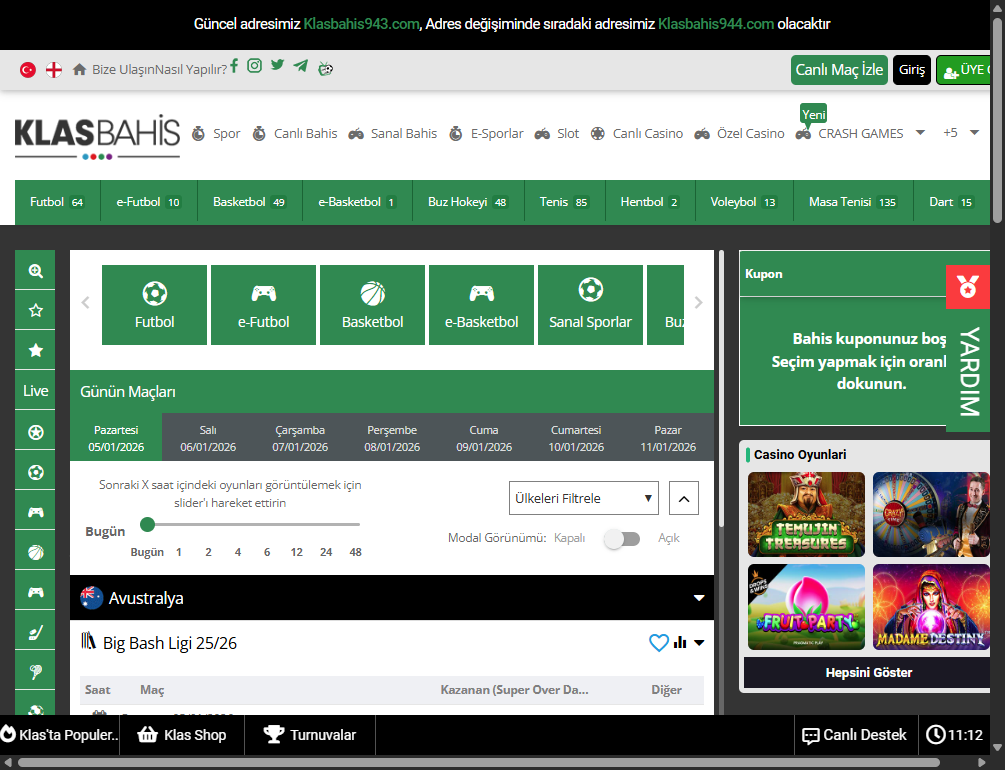The width and height of the screenshot is (1005, 770).
Task: Select the Çarşamba 07/01/2026 tab
Action: [x=300, y=438]
